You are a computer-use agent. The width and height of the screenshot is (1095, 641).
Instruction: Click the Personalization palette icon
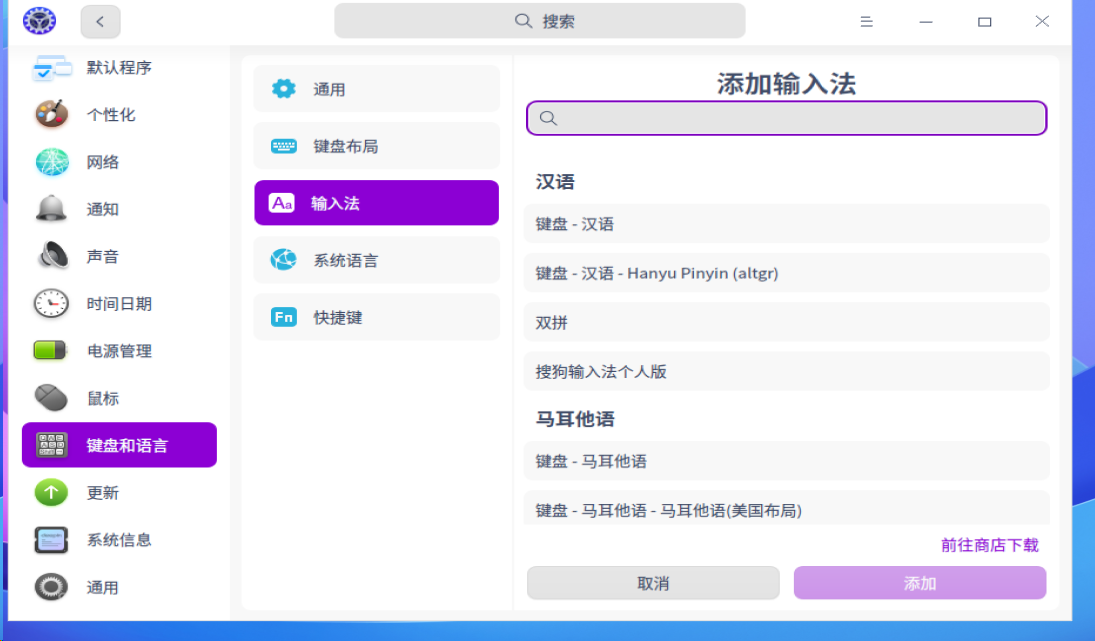tap(52, 115)
